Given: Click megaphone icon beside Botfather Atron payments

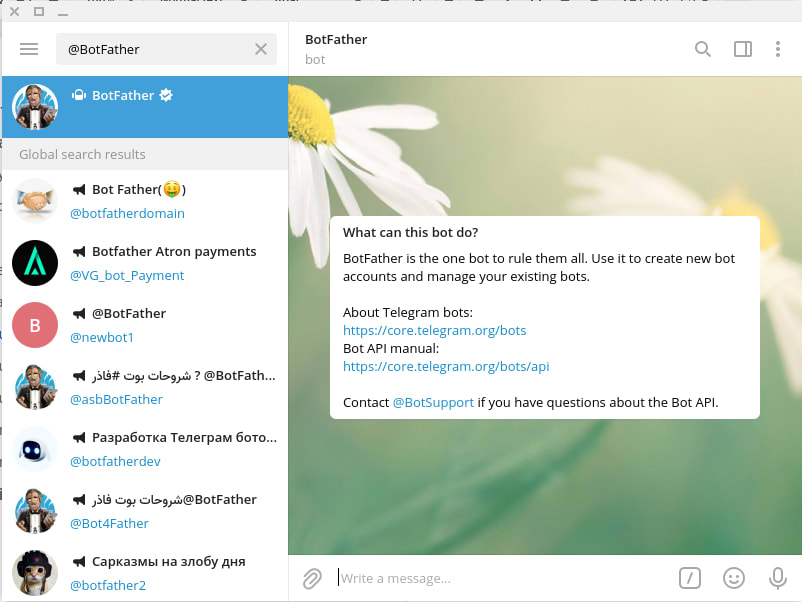Looking at the screenshot, I should click(79, 252).
